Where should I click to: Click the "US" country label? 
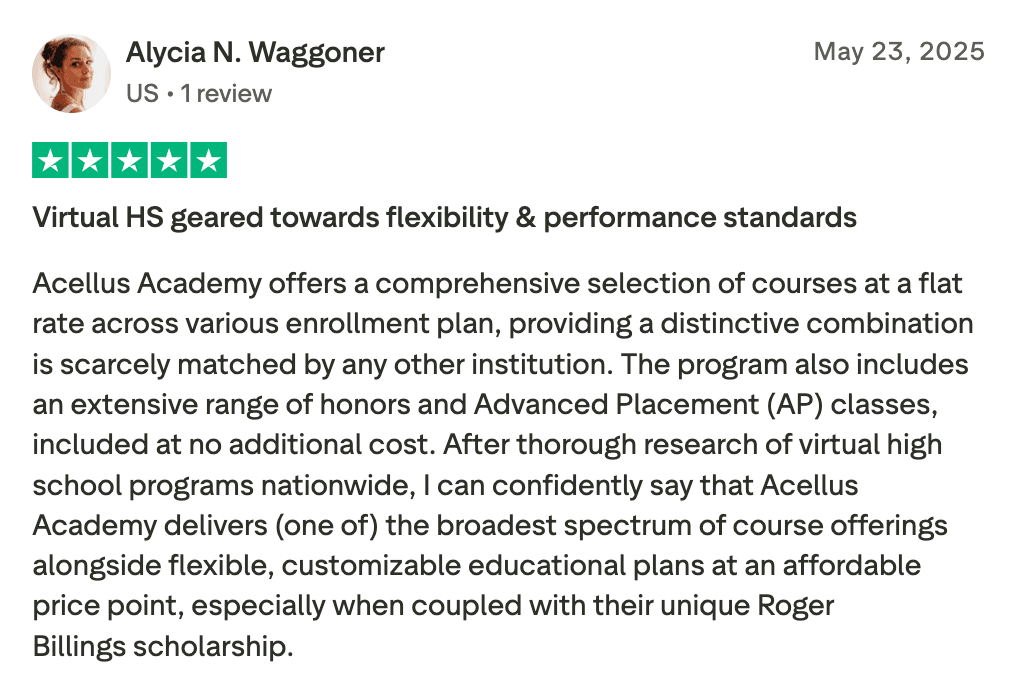tap(143, 94)
